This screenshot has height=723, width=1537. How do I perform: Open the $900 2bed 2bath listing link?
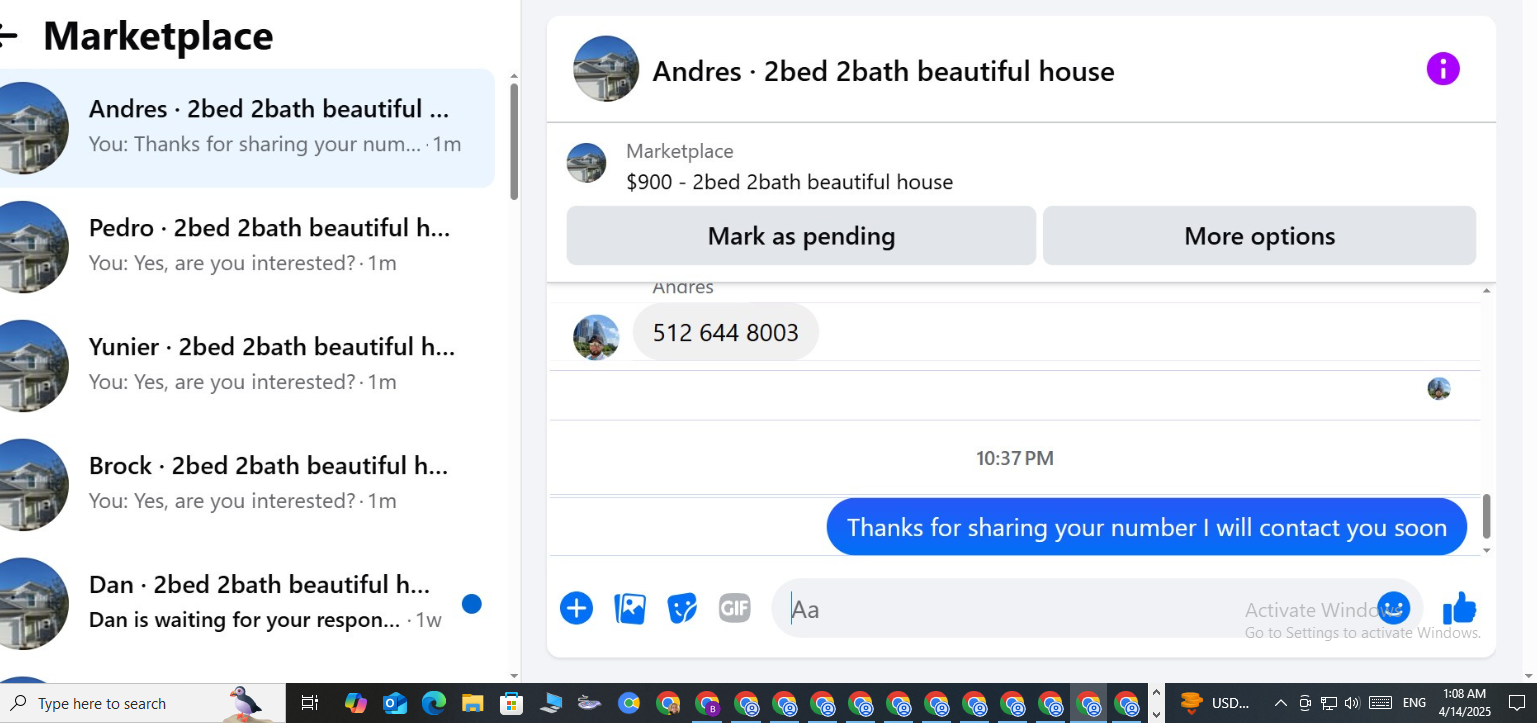coord(789,182)
